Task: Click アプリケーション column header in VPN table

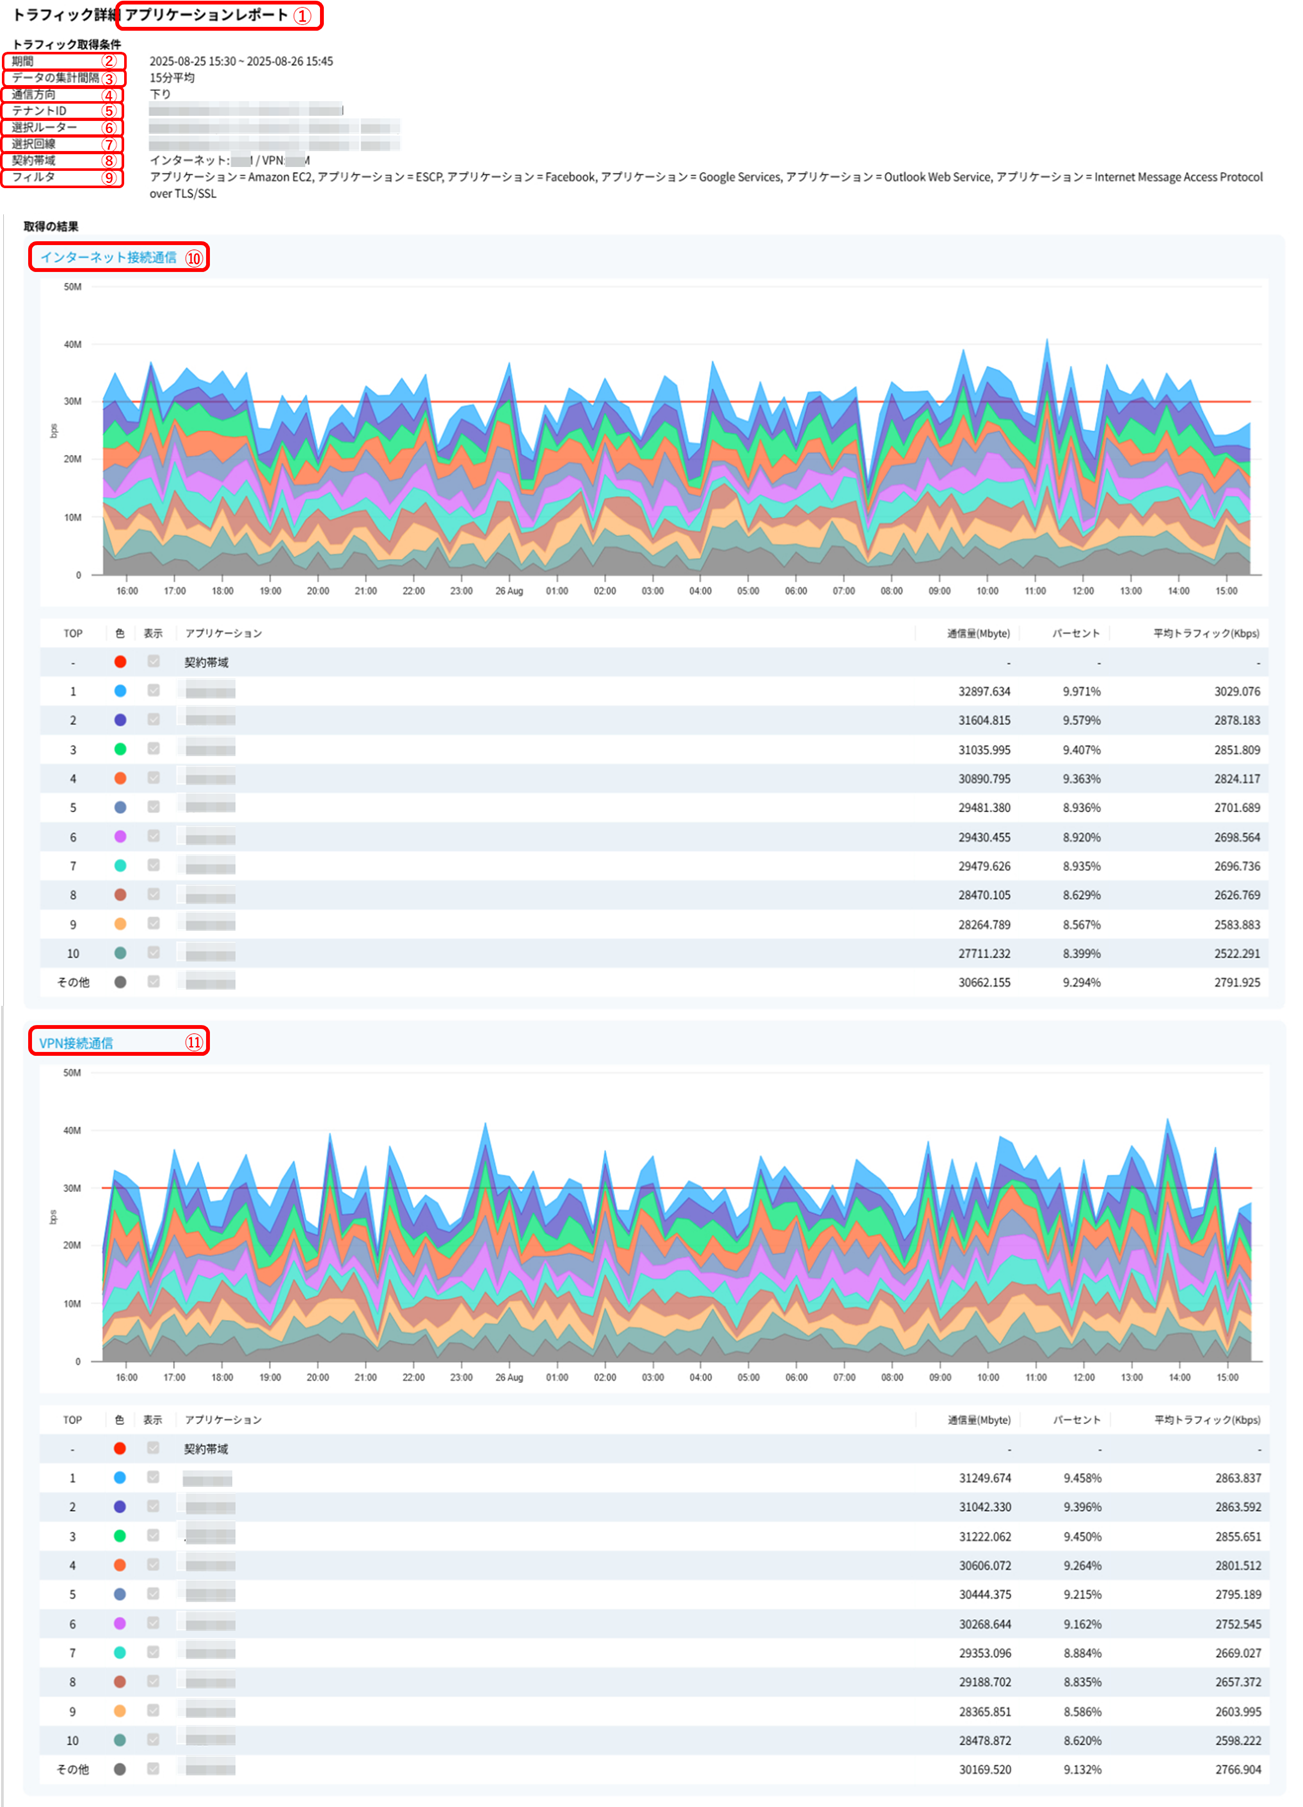Action: pyautogui.click(x=223, y=1420)
